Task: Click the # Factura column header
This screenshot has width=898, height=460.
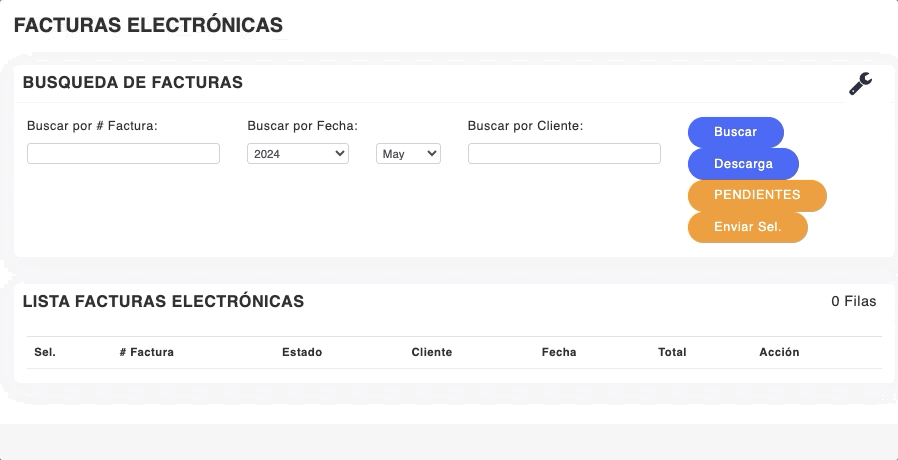Action: click(x=146, y=352)
